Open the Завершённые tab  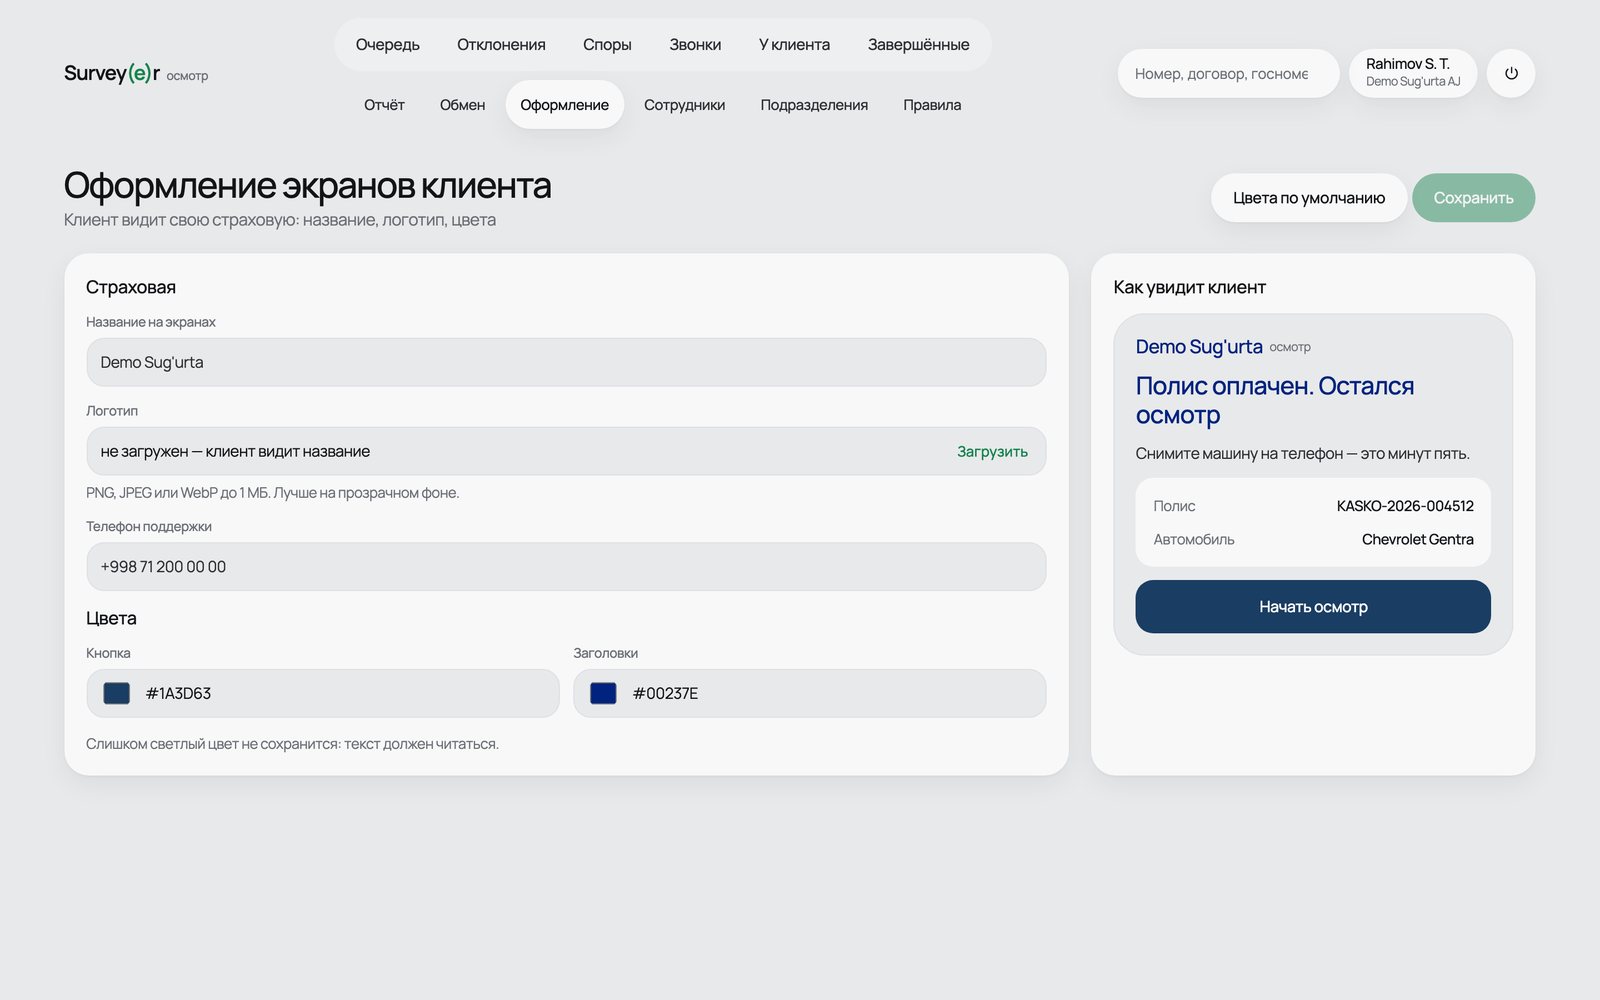click(918, 45)
